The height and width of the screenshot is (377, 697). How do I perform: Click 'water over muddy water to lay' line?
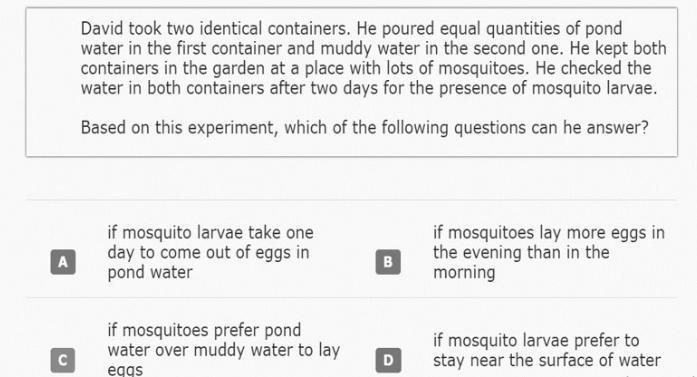tap(224, 350)
